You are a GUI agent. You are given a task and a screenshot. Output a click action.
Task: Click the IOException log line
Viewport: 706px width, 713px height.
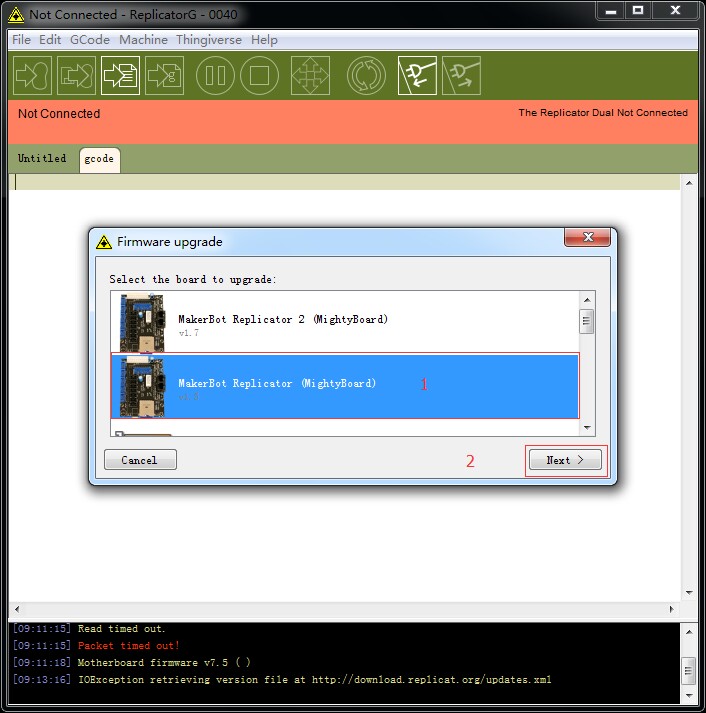point(315,680)
